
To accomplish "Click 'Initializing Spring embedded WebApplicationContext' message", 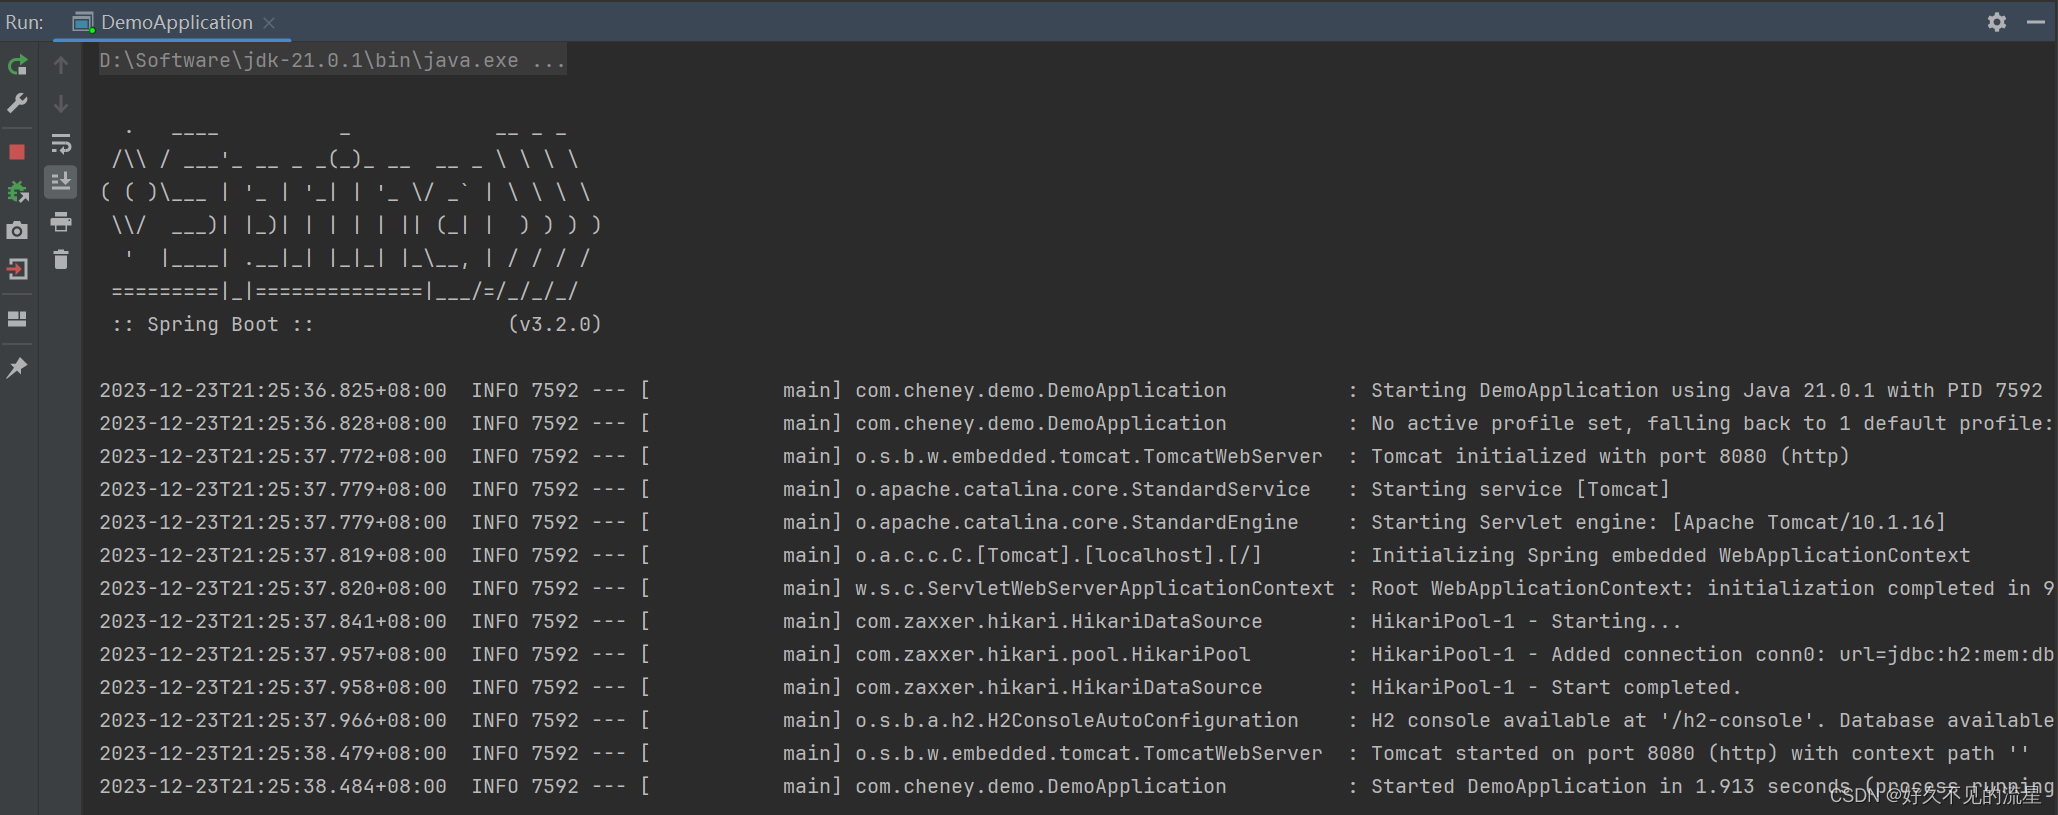I will click(1670, 555).
